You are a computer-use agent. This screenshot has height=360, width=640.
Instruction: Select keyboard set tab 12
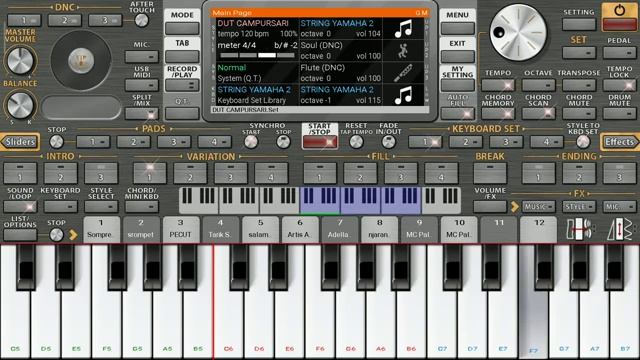click(538, 229)
